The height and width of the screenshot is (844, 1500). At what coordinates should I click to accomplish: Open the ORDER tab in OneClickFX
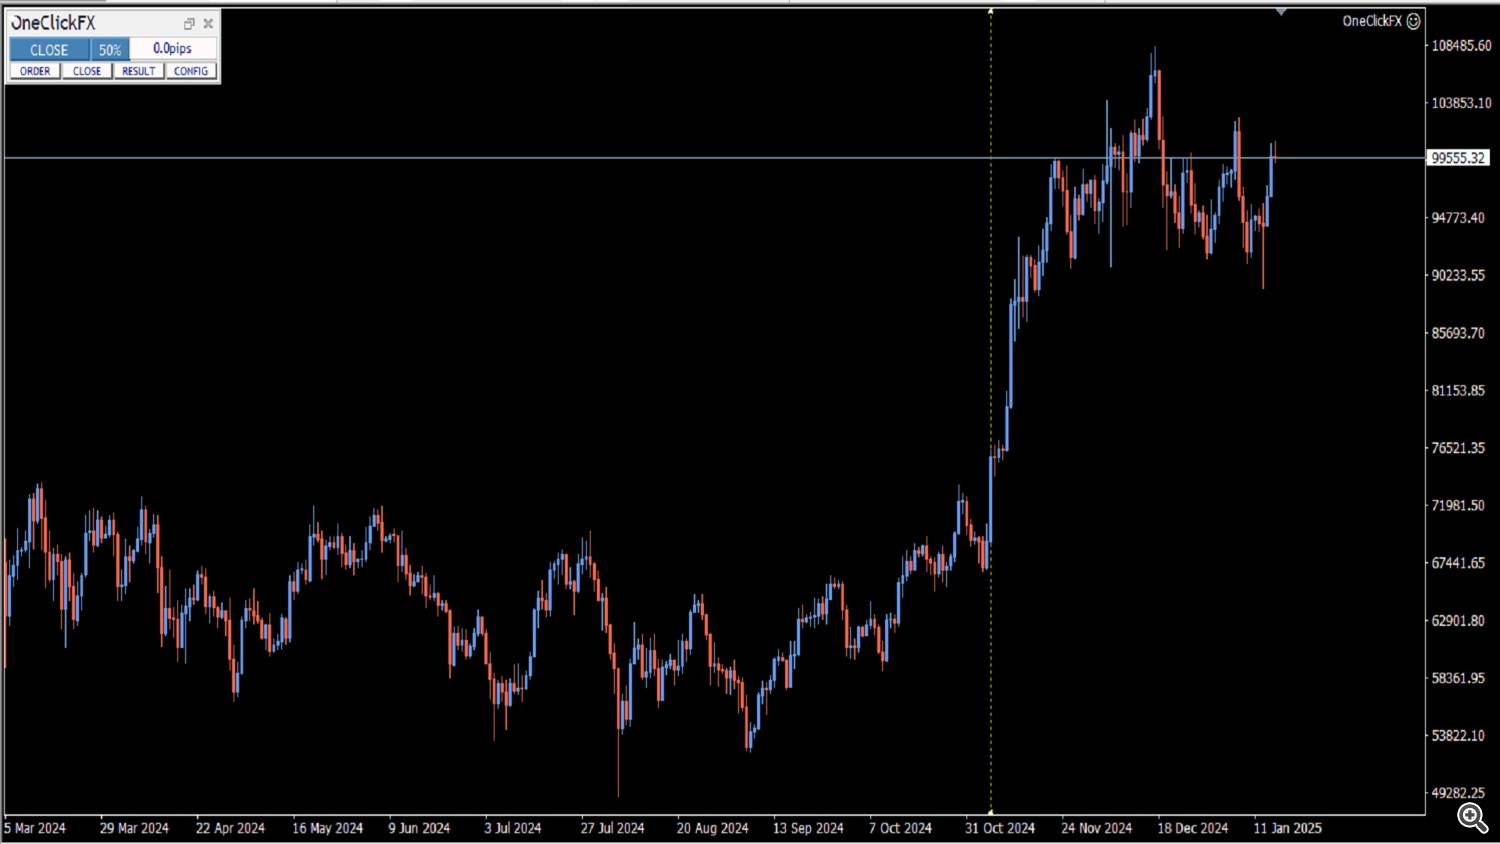point(35,71)
